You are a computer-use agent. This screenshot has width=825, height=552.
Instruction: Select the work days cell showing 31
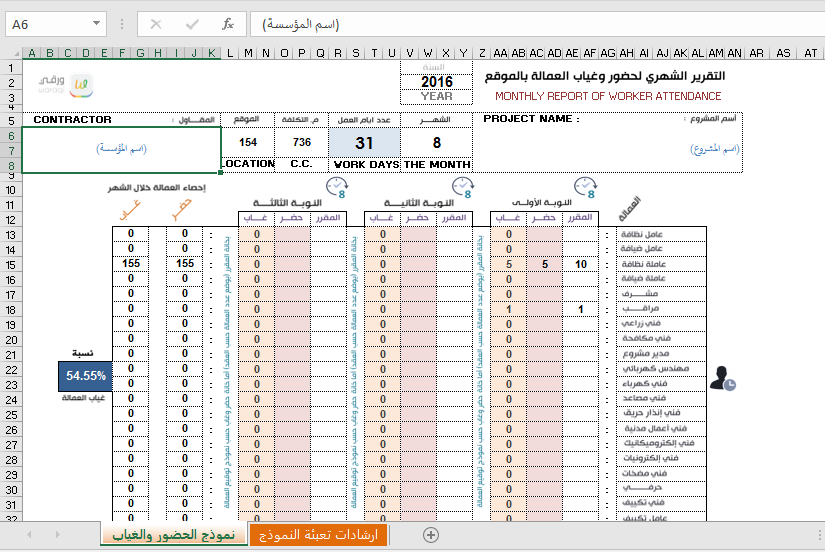[364, 143]
